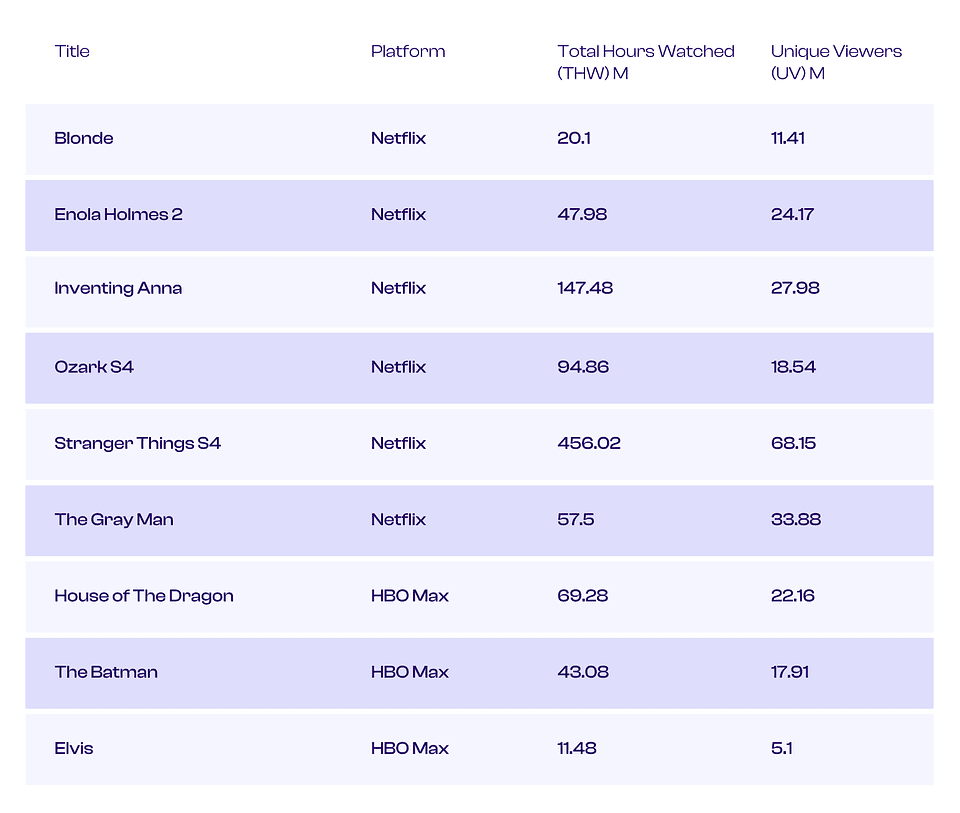Viewport: 960px width, 813px height.
Task: Click the 22.16 unique viewers value
Action: click(x=792, y=596)
